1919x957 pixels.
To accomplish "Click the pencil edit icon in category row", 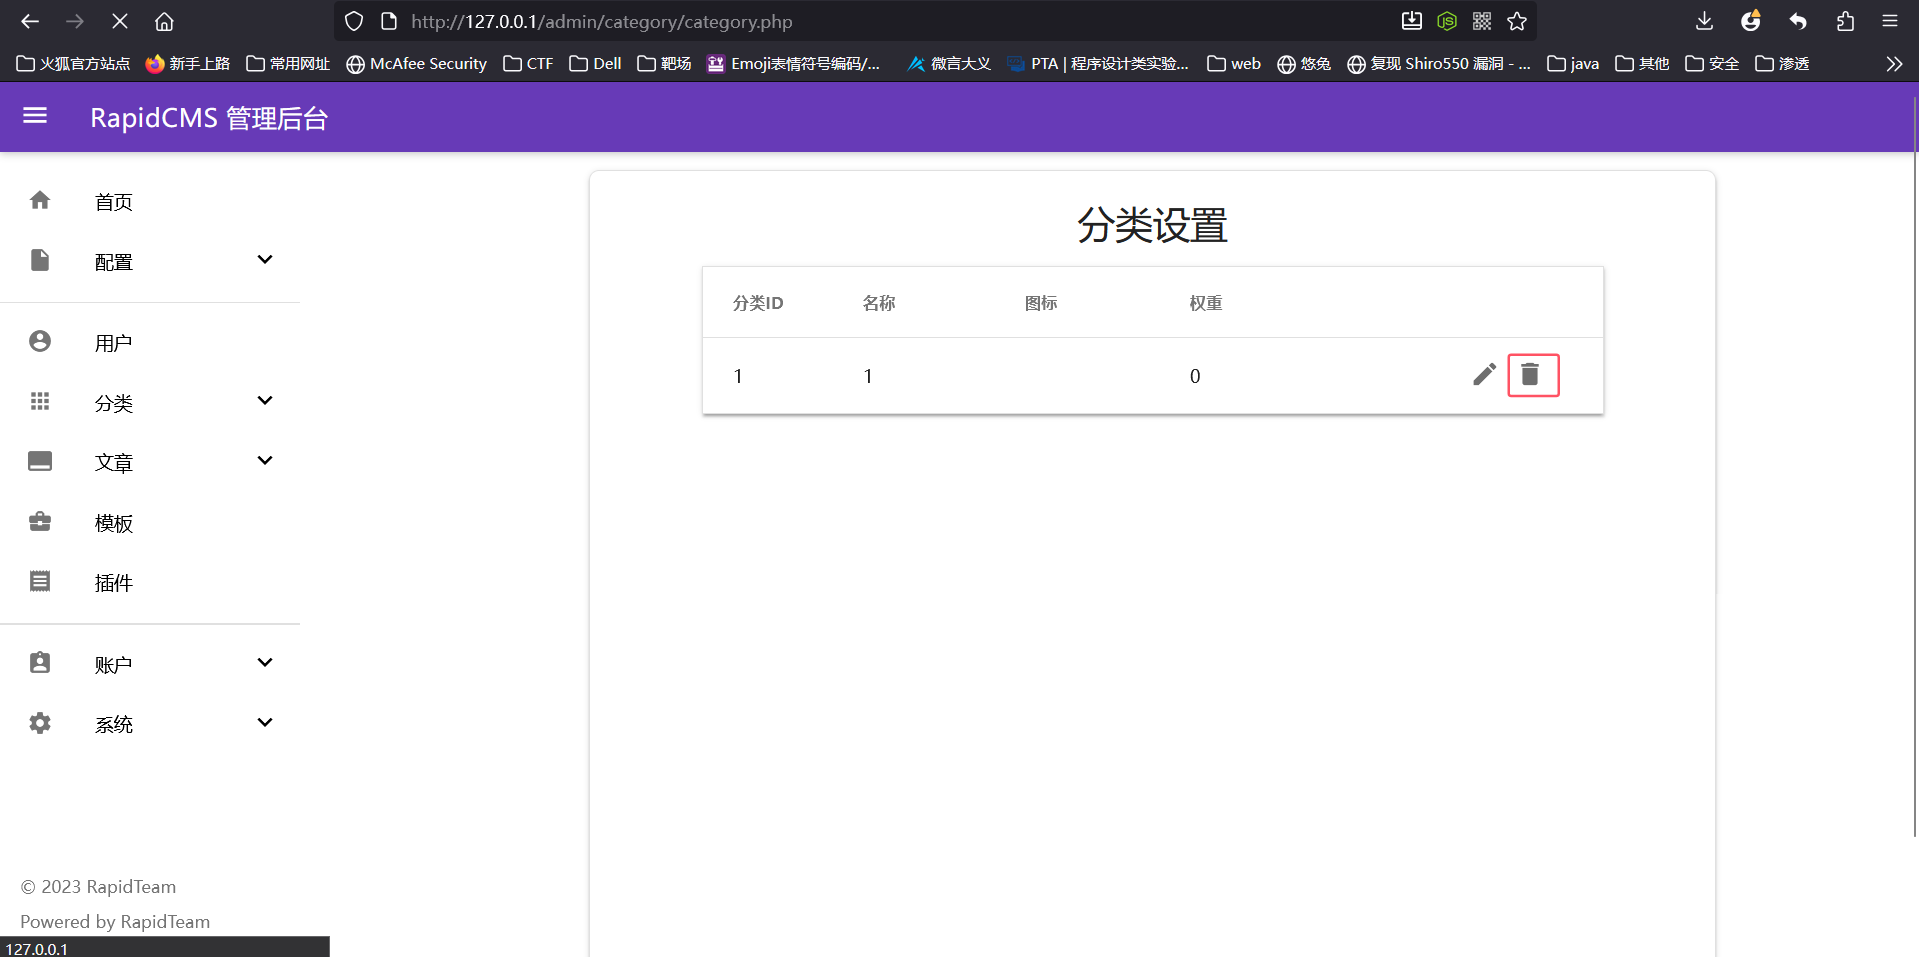I will (x=1484, y=375).
